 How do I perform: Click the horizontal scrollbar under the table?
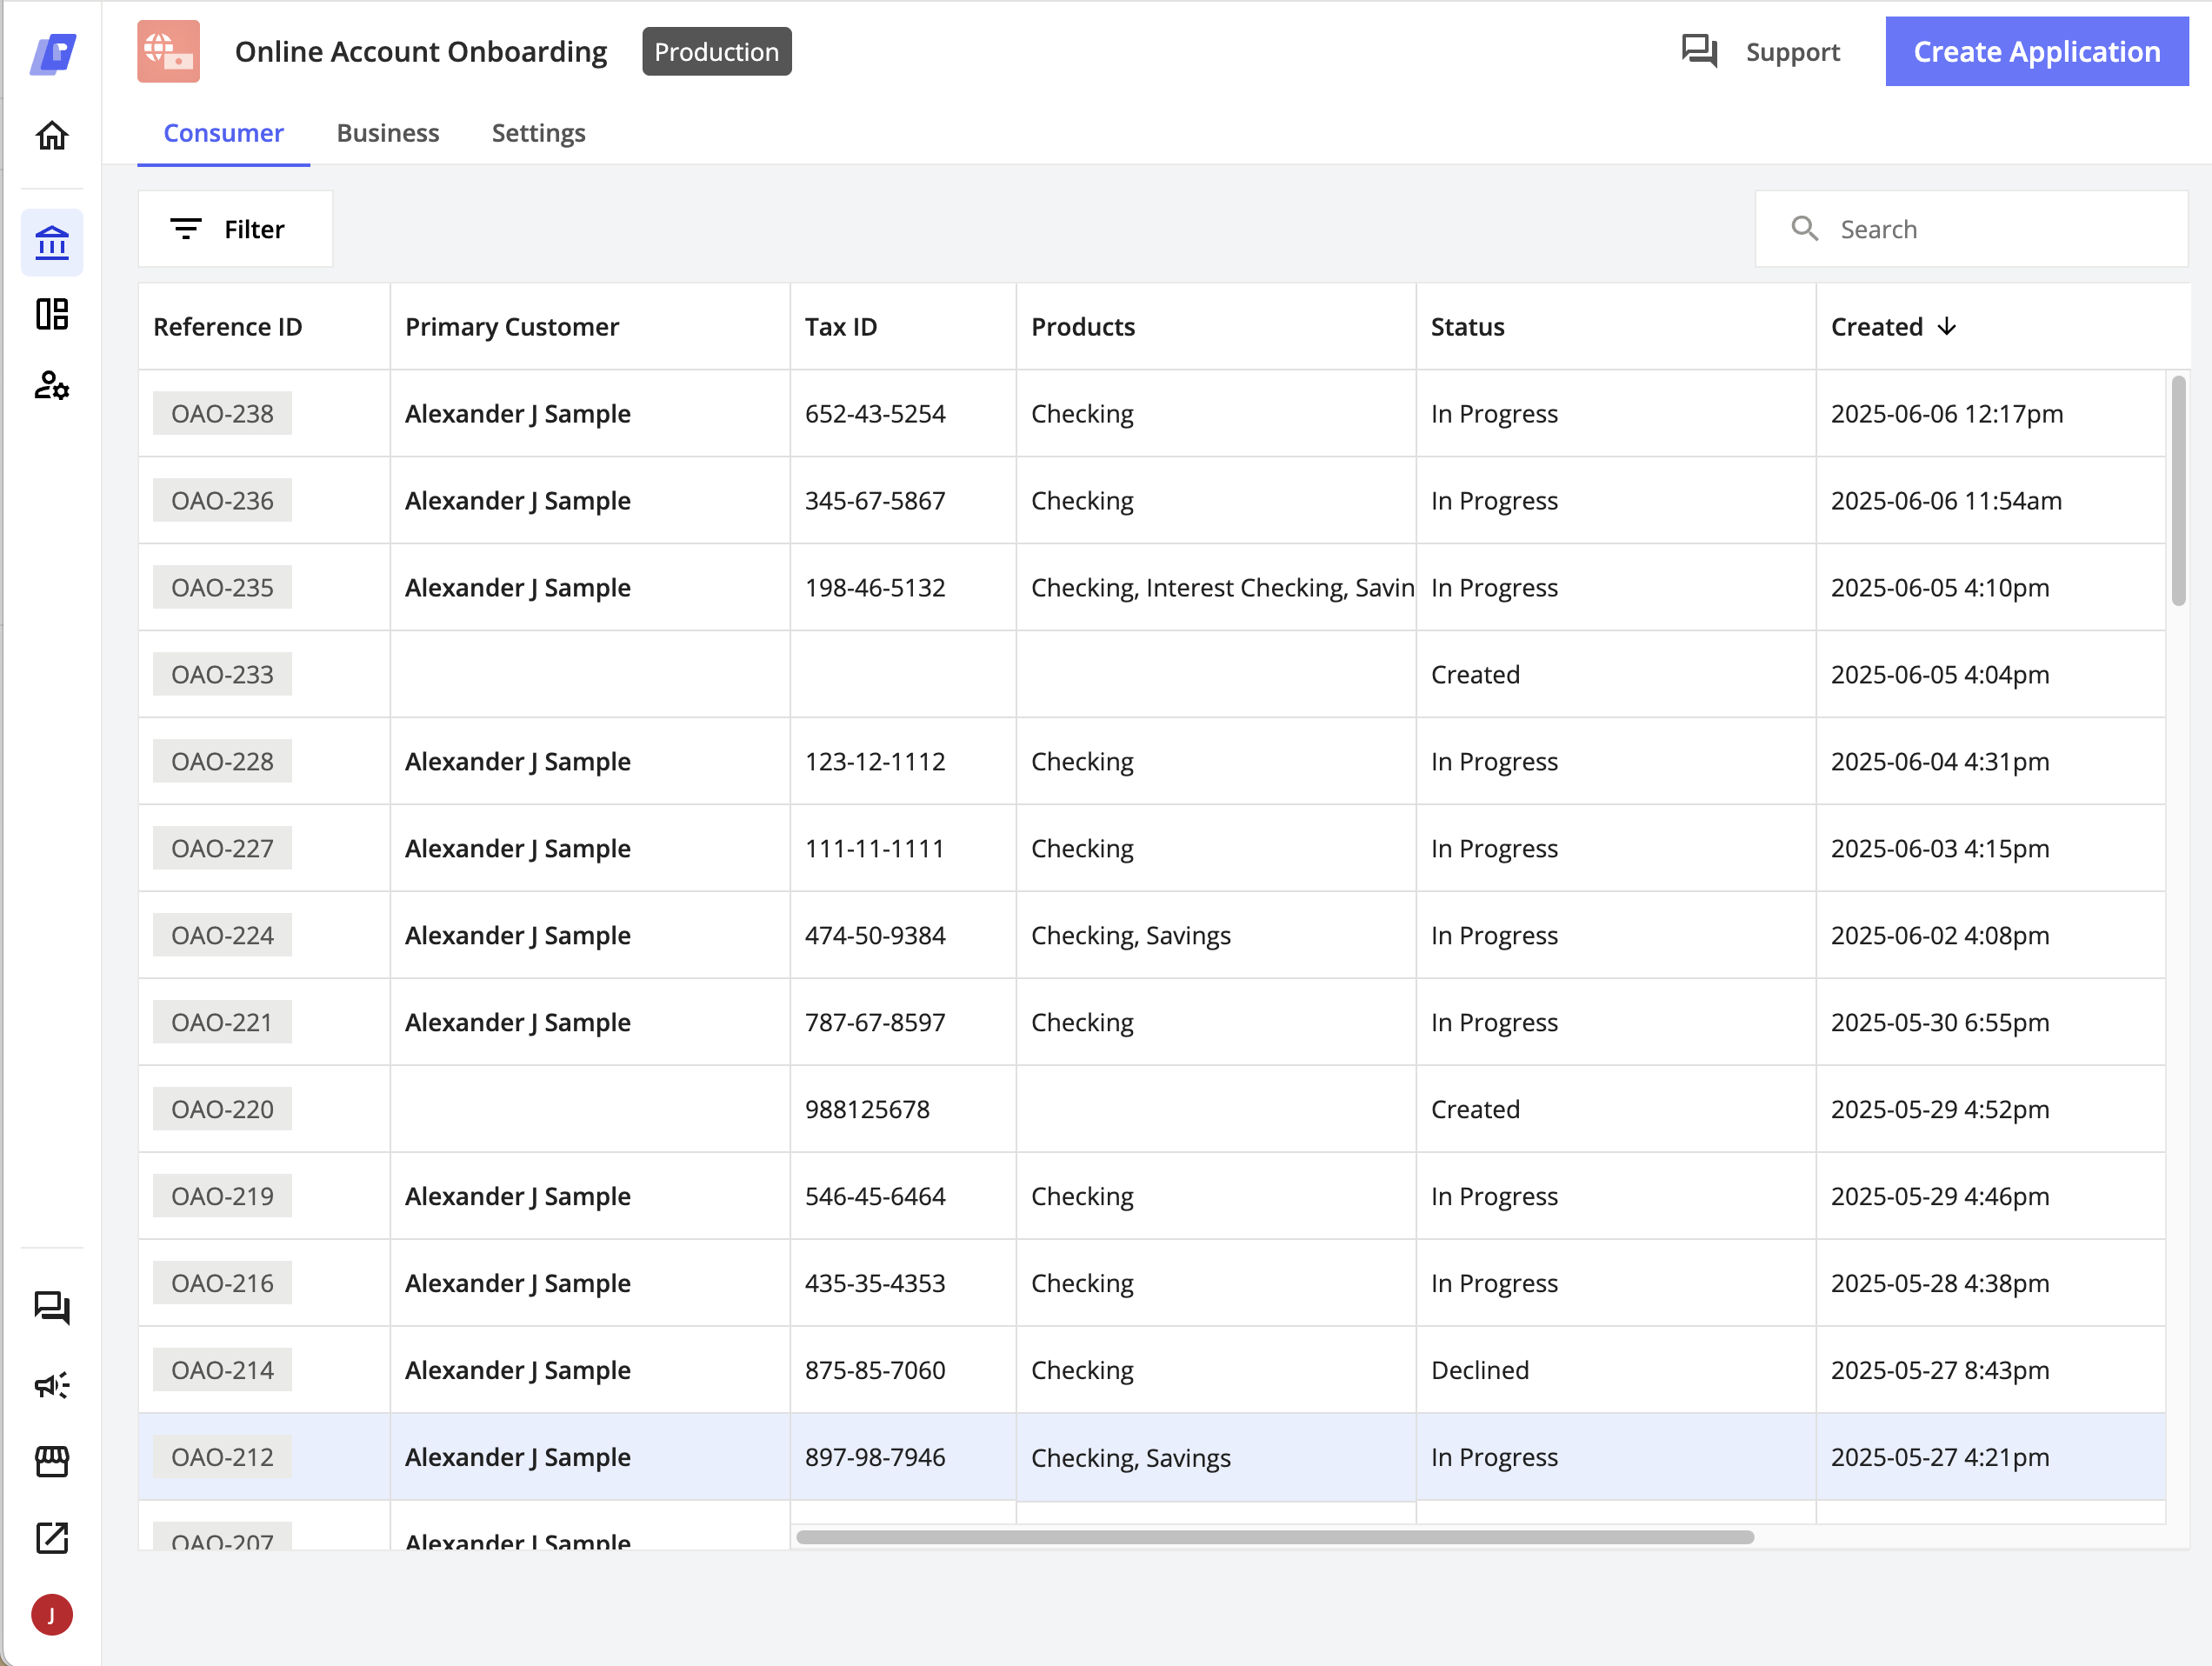tap(1274, 1537)
